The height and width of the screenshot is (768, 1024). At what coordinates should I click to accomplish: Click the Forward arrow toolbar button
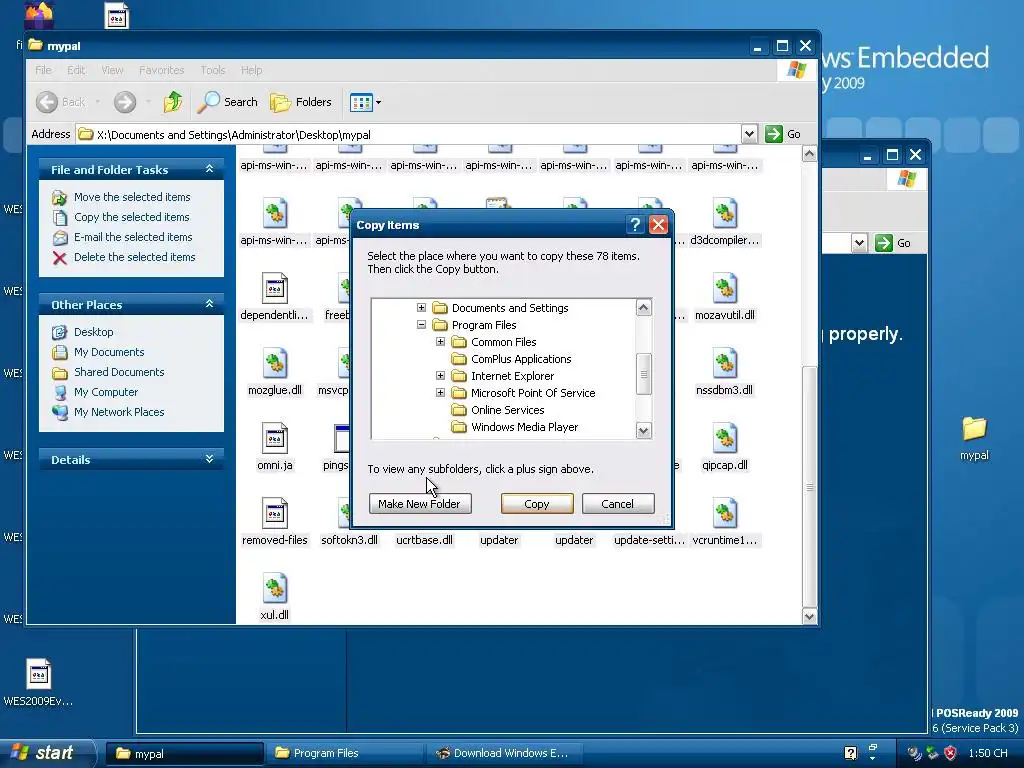tap(125, 102)
